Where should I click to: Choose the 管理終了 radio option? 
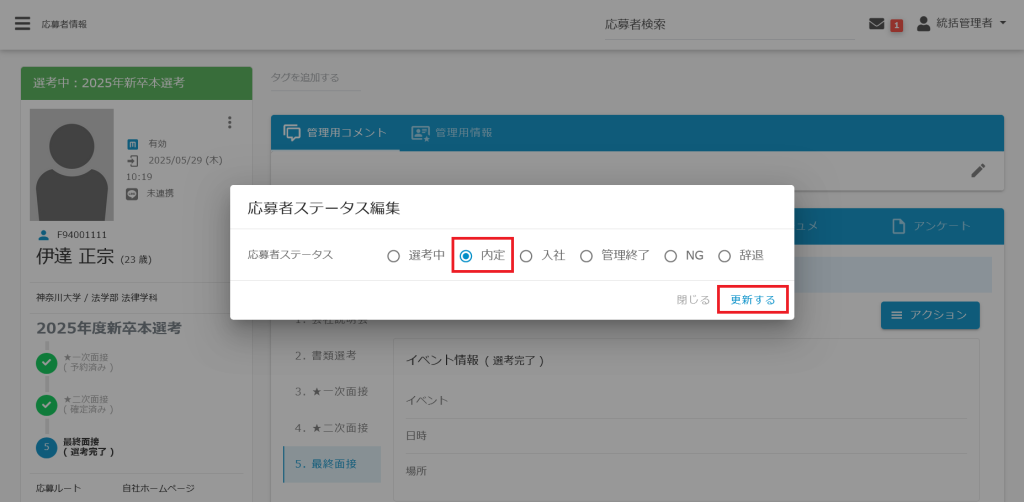pos(586,256)
